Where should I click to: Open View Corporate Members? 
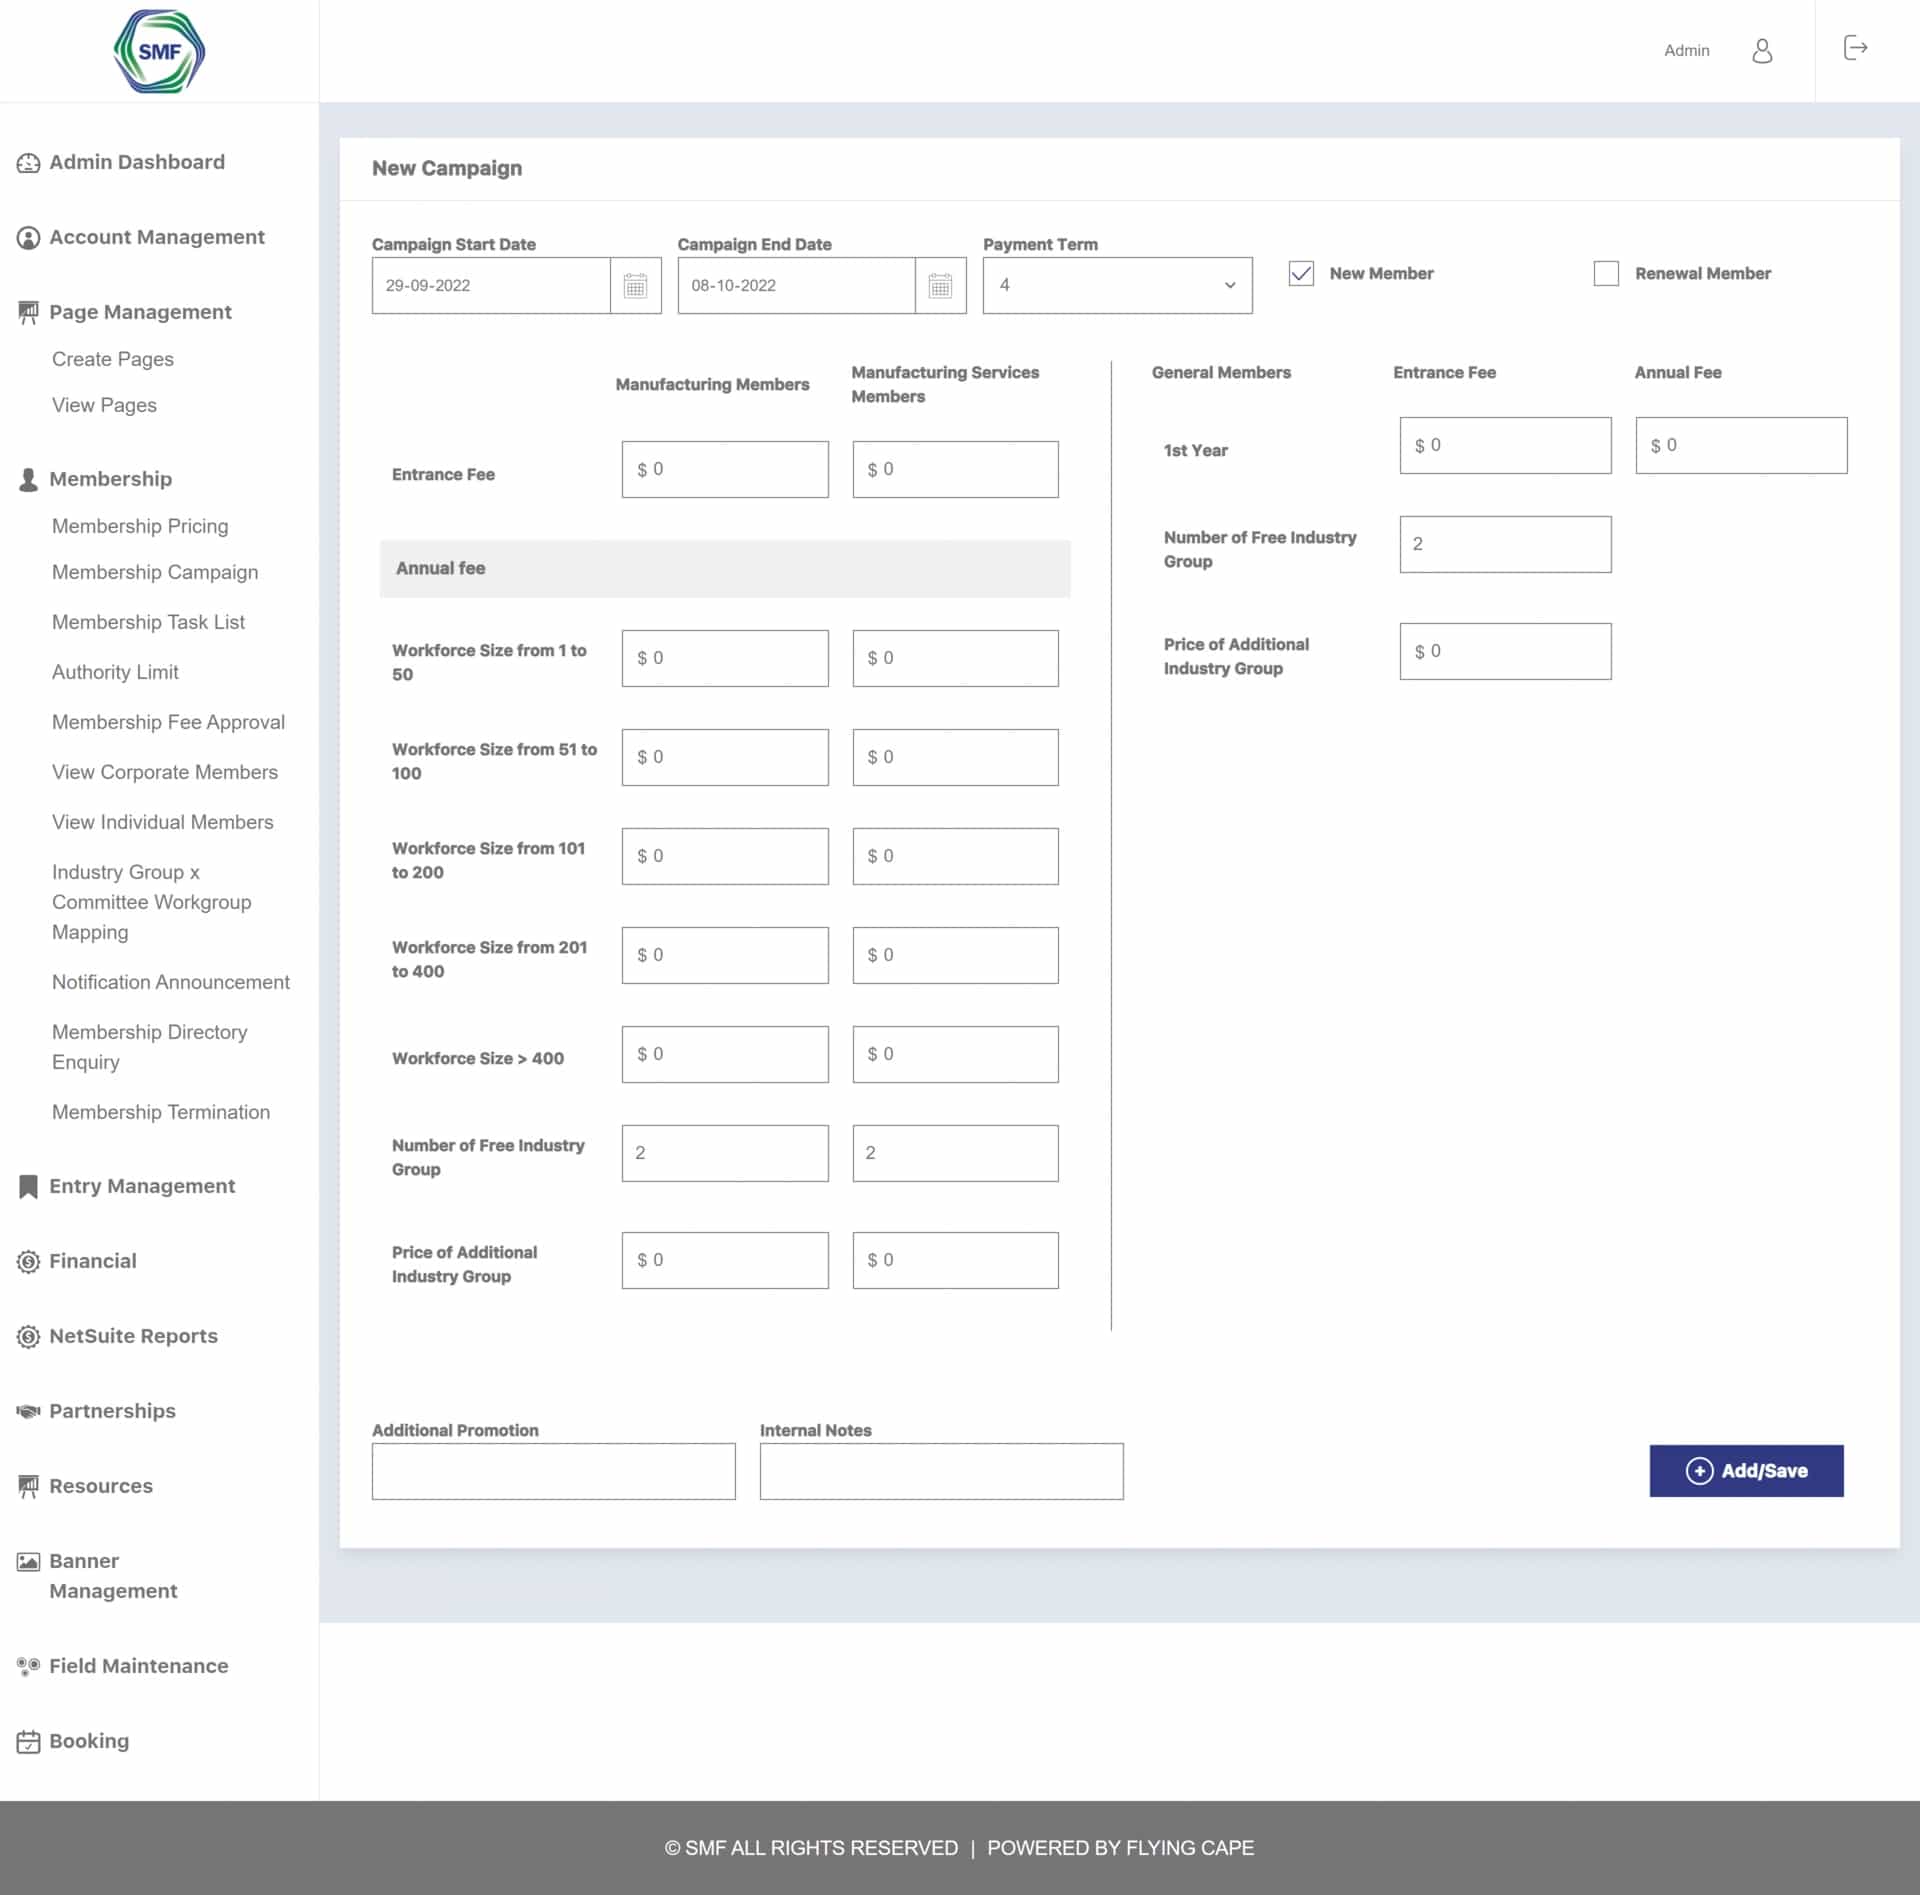(x=165, y=772)
